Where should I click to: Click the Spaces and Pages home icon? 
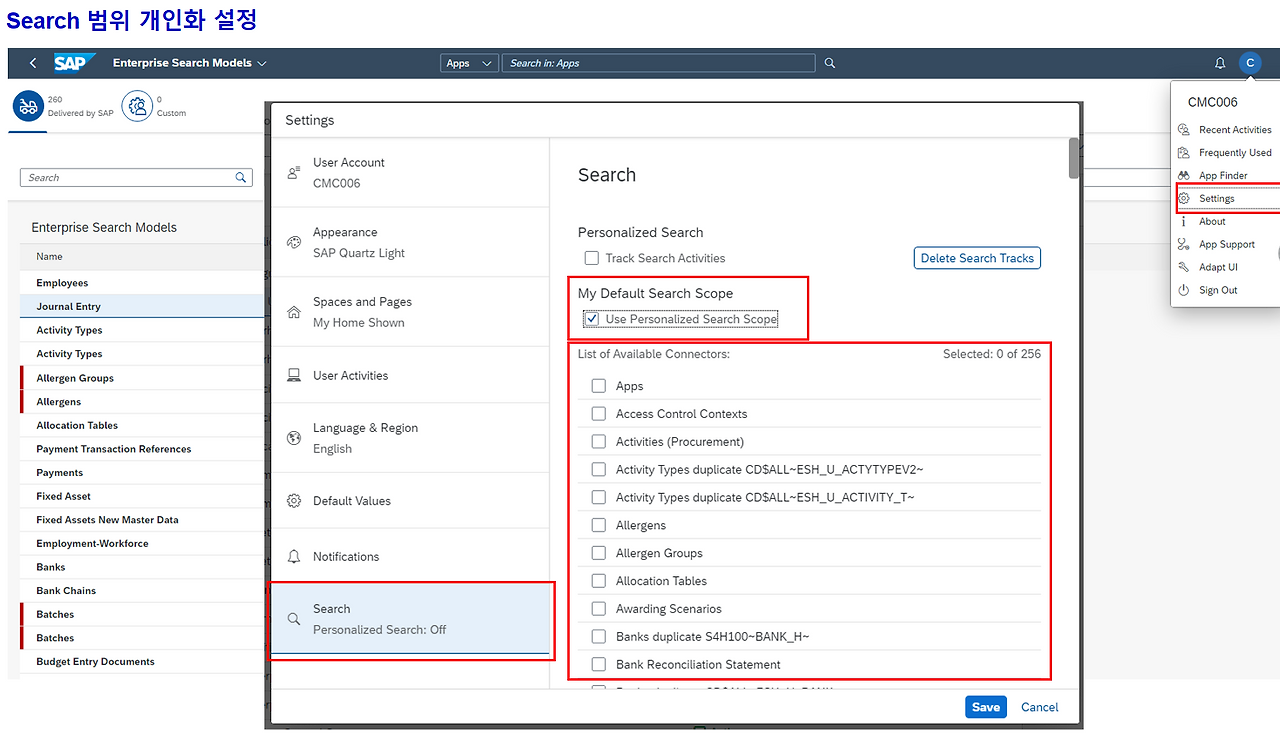[294, 312]
